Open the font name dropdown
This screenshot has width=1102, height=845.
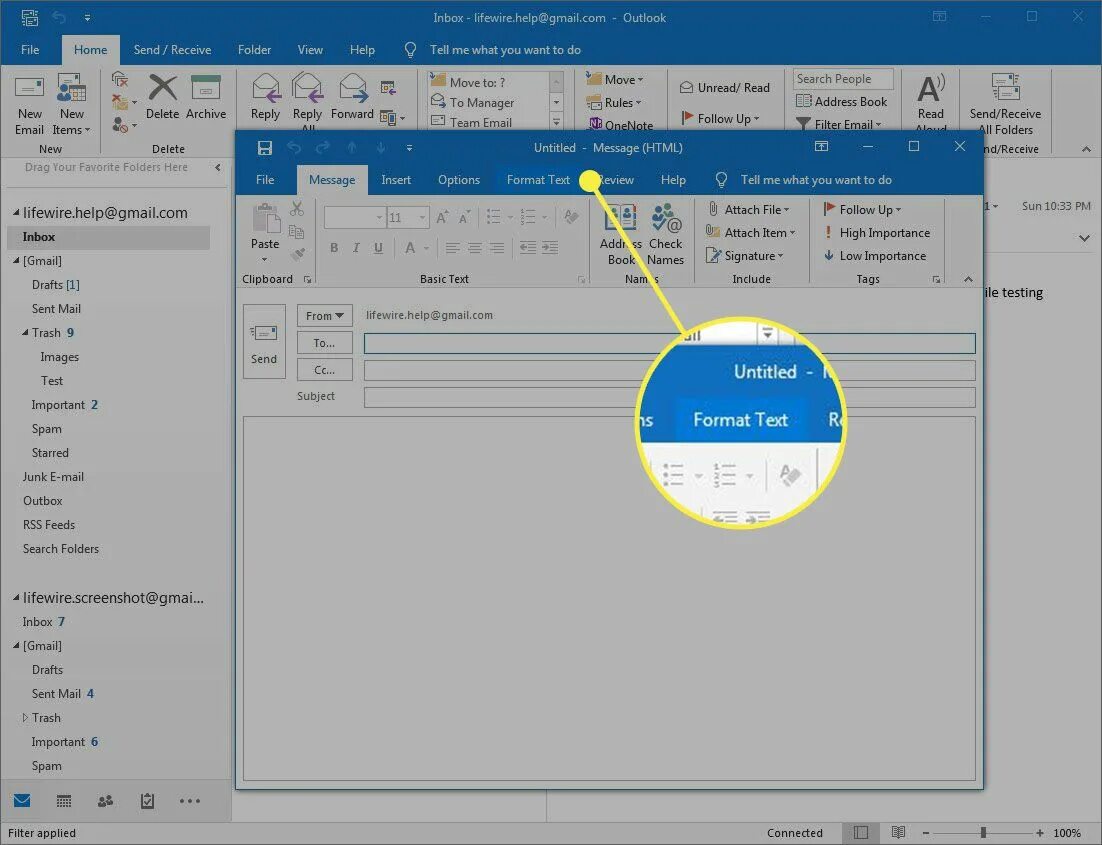pos(380,217)
